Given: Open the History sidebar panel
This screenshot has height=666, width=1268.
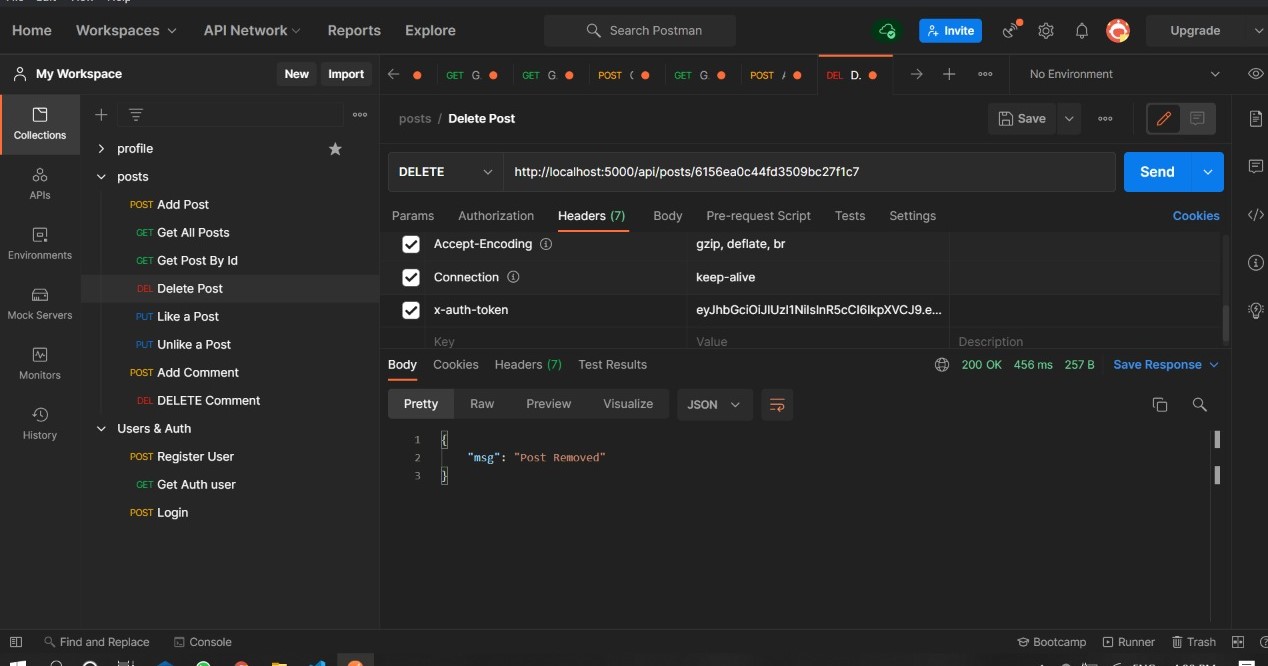Looking at the screenshot, I should coord(40,424).
